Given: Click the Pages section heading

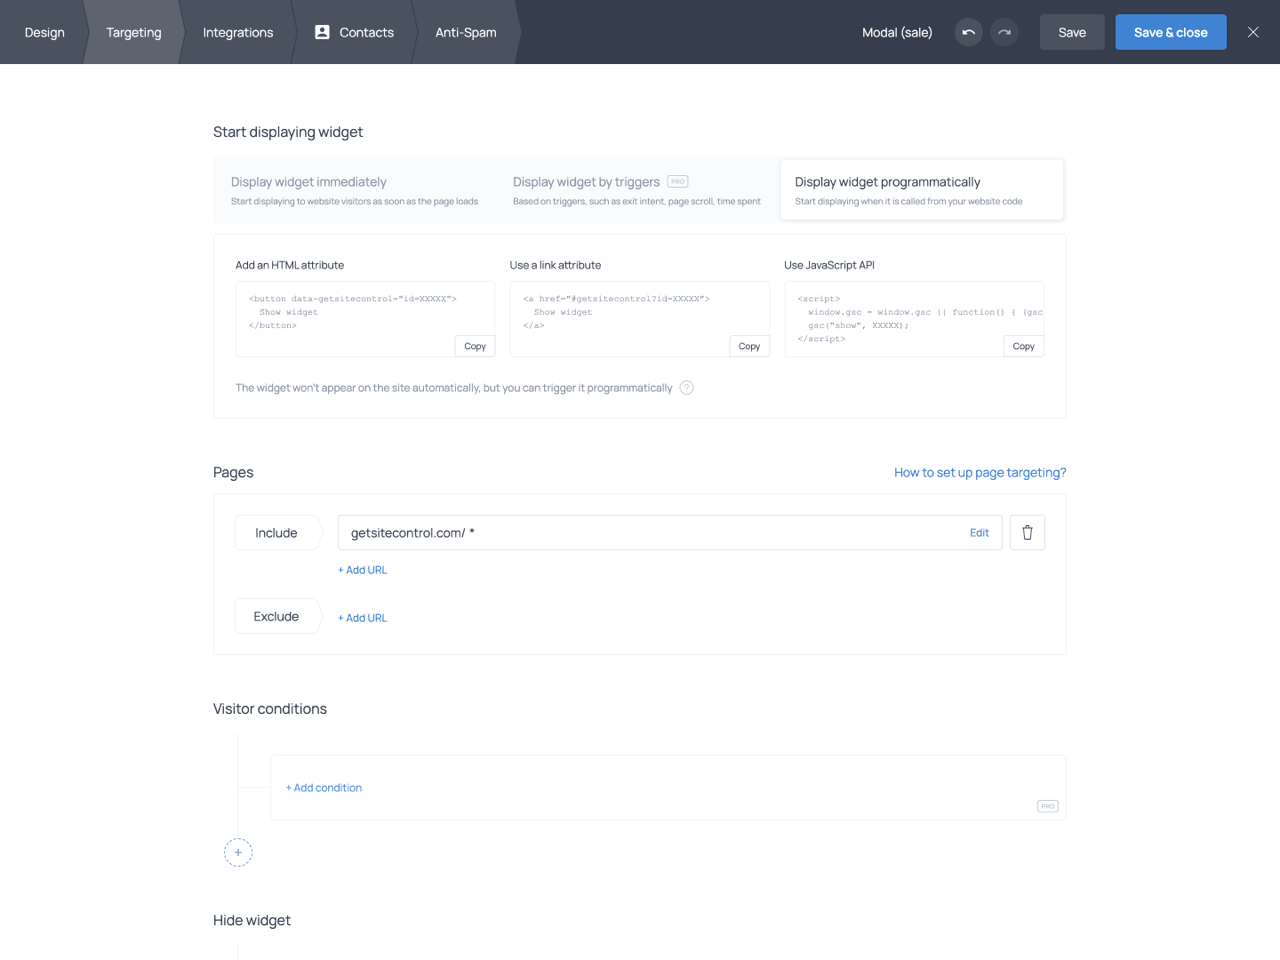Looking at the screenshot, I should 233,472.
